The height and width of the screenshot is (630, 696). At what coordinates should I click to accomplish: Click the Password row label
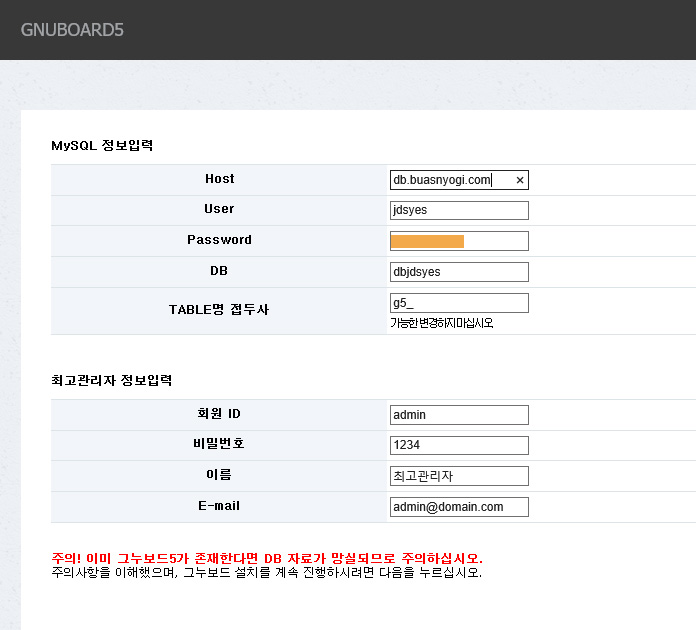click(x=219, y=240)
